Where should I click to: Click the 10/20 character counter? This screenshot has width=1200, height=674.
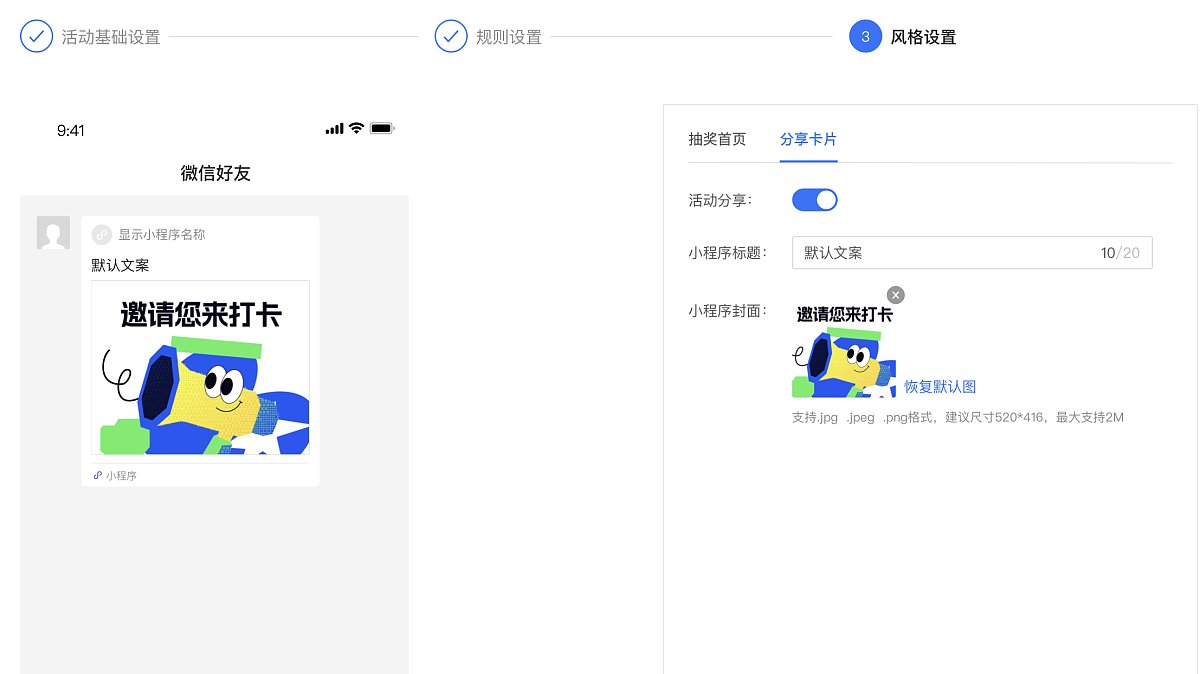1120,253
